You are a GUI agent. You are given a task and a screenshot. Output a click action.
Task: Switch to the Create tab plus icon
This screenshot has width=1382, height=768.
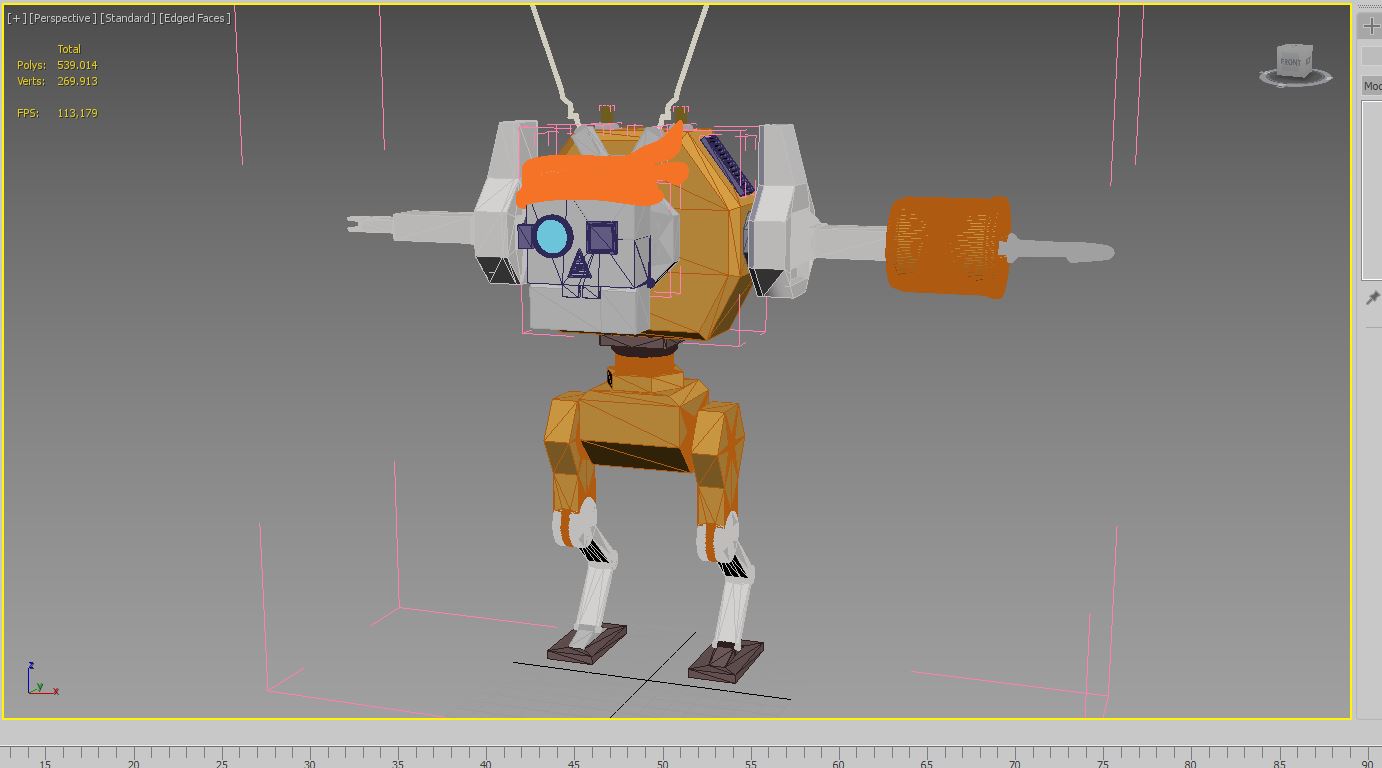pos(1371,26)
